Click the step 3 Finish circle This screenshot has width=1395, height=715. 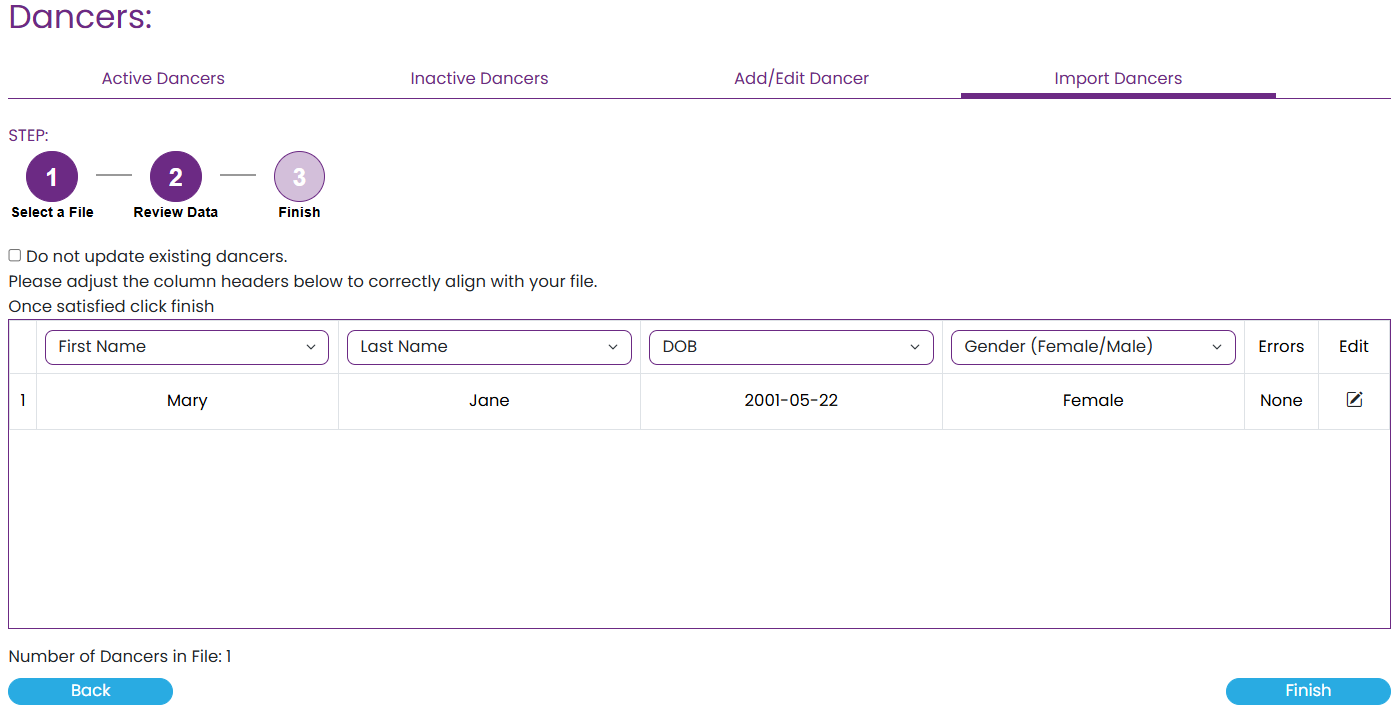pos(299,178)
